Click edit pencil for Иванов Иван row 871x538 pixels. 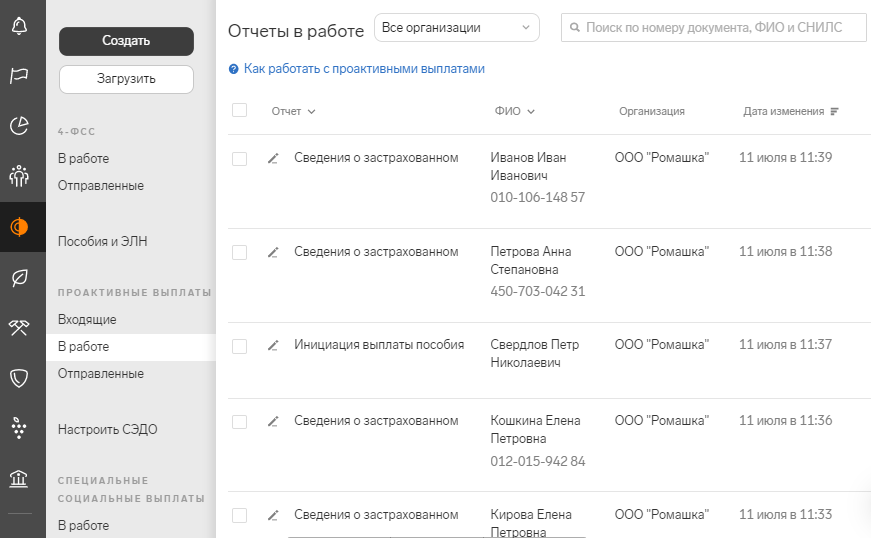pyautogui.click(x=273, y=159)
